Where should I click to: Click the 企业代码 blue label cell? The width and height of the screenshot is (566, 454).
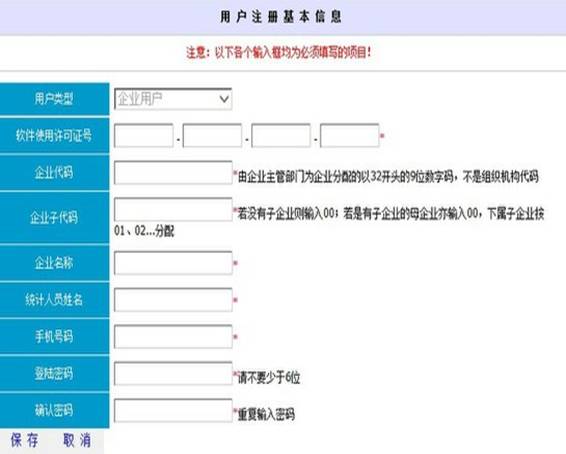(x=55, y=173)
